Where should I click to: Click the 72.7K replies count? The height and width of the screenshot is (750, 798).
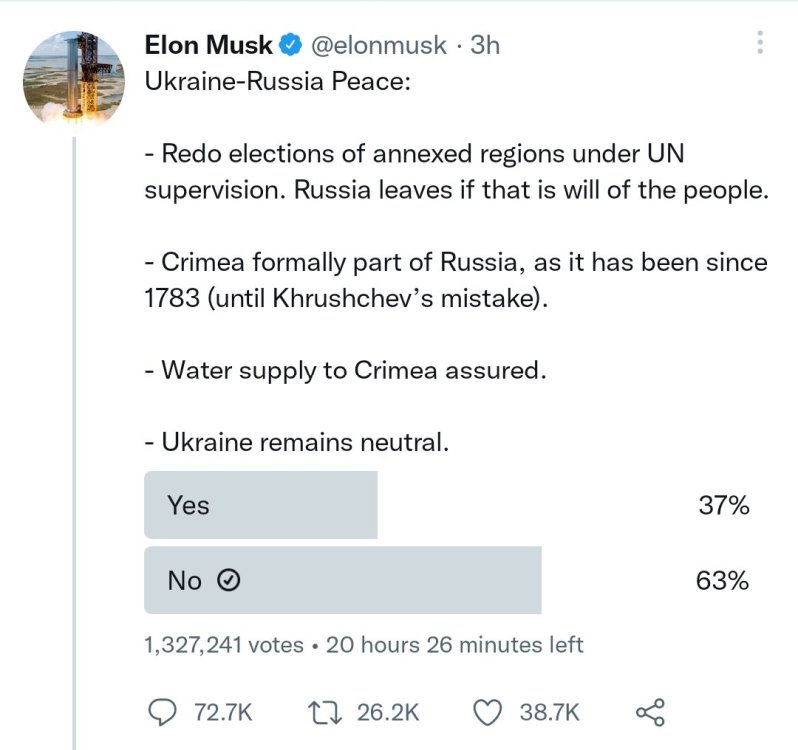pyautogui.click(x=221, y=712)
